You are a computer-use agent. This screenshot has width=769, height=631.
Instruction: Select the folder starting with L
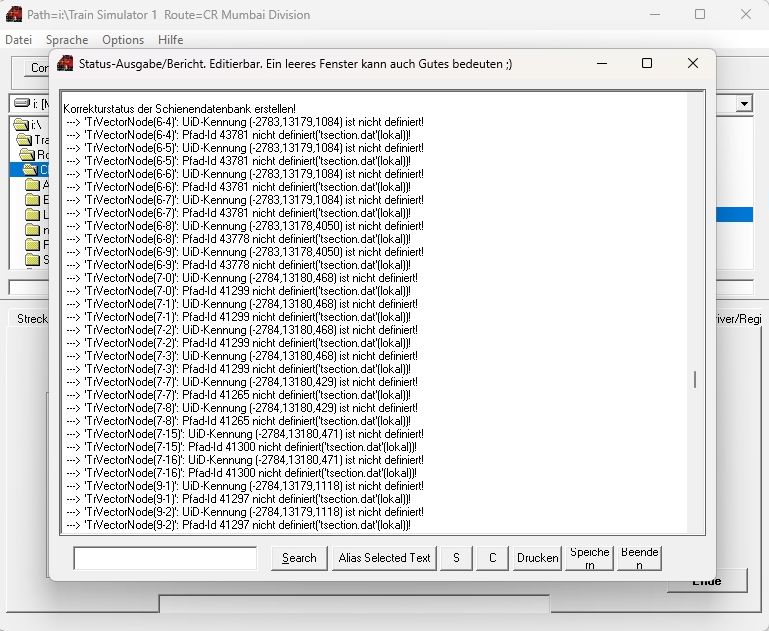(x=33, y=215)
